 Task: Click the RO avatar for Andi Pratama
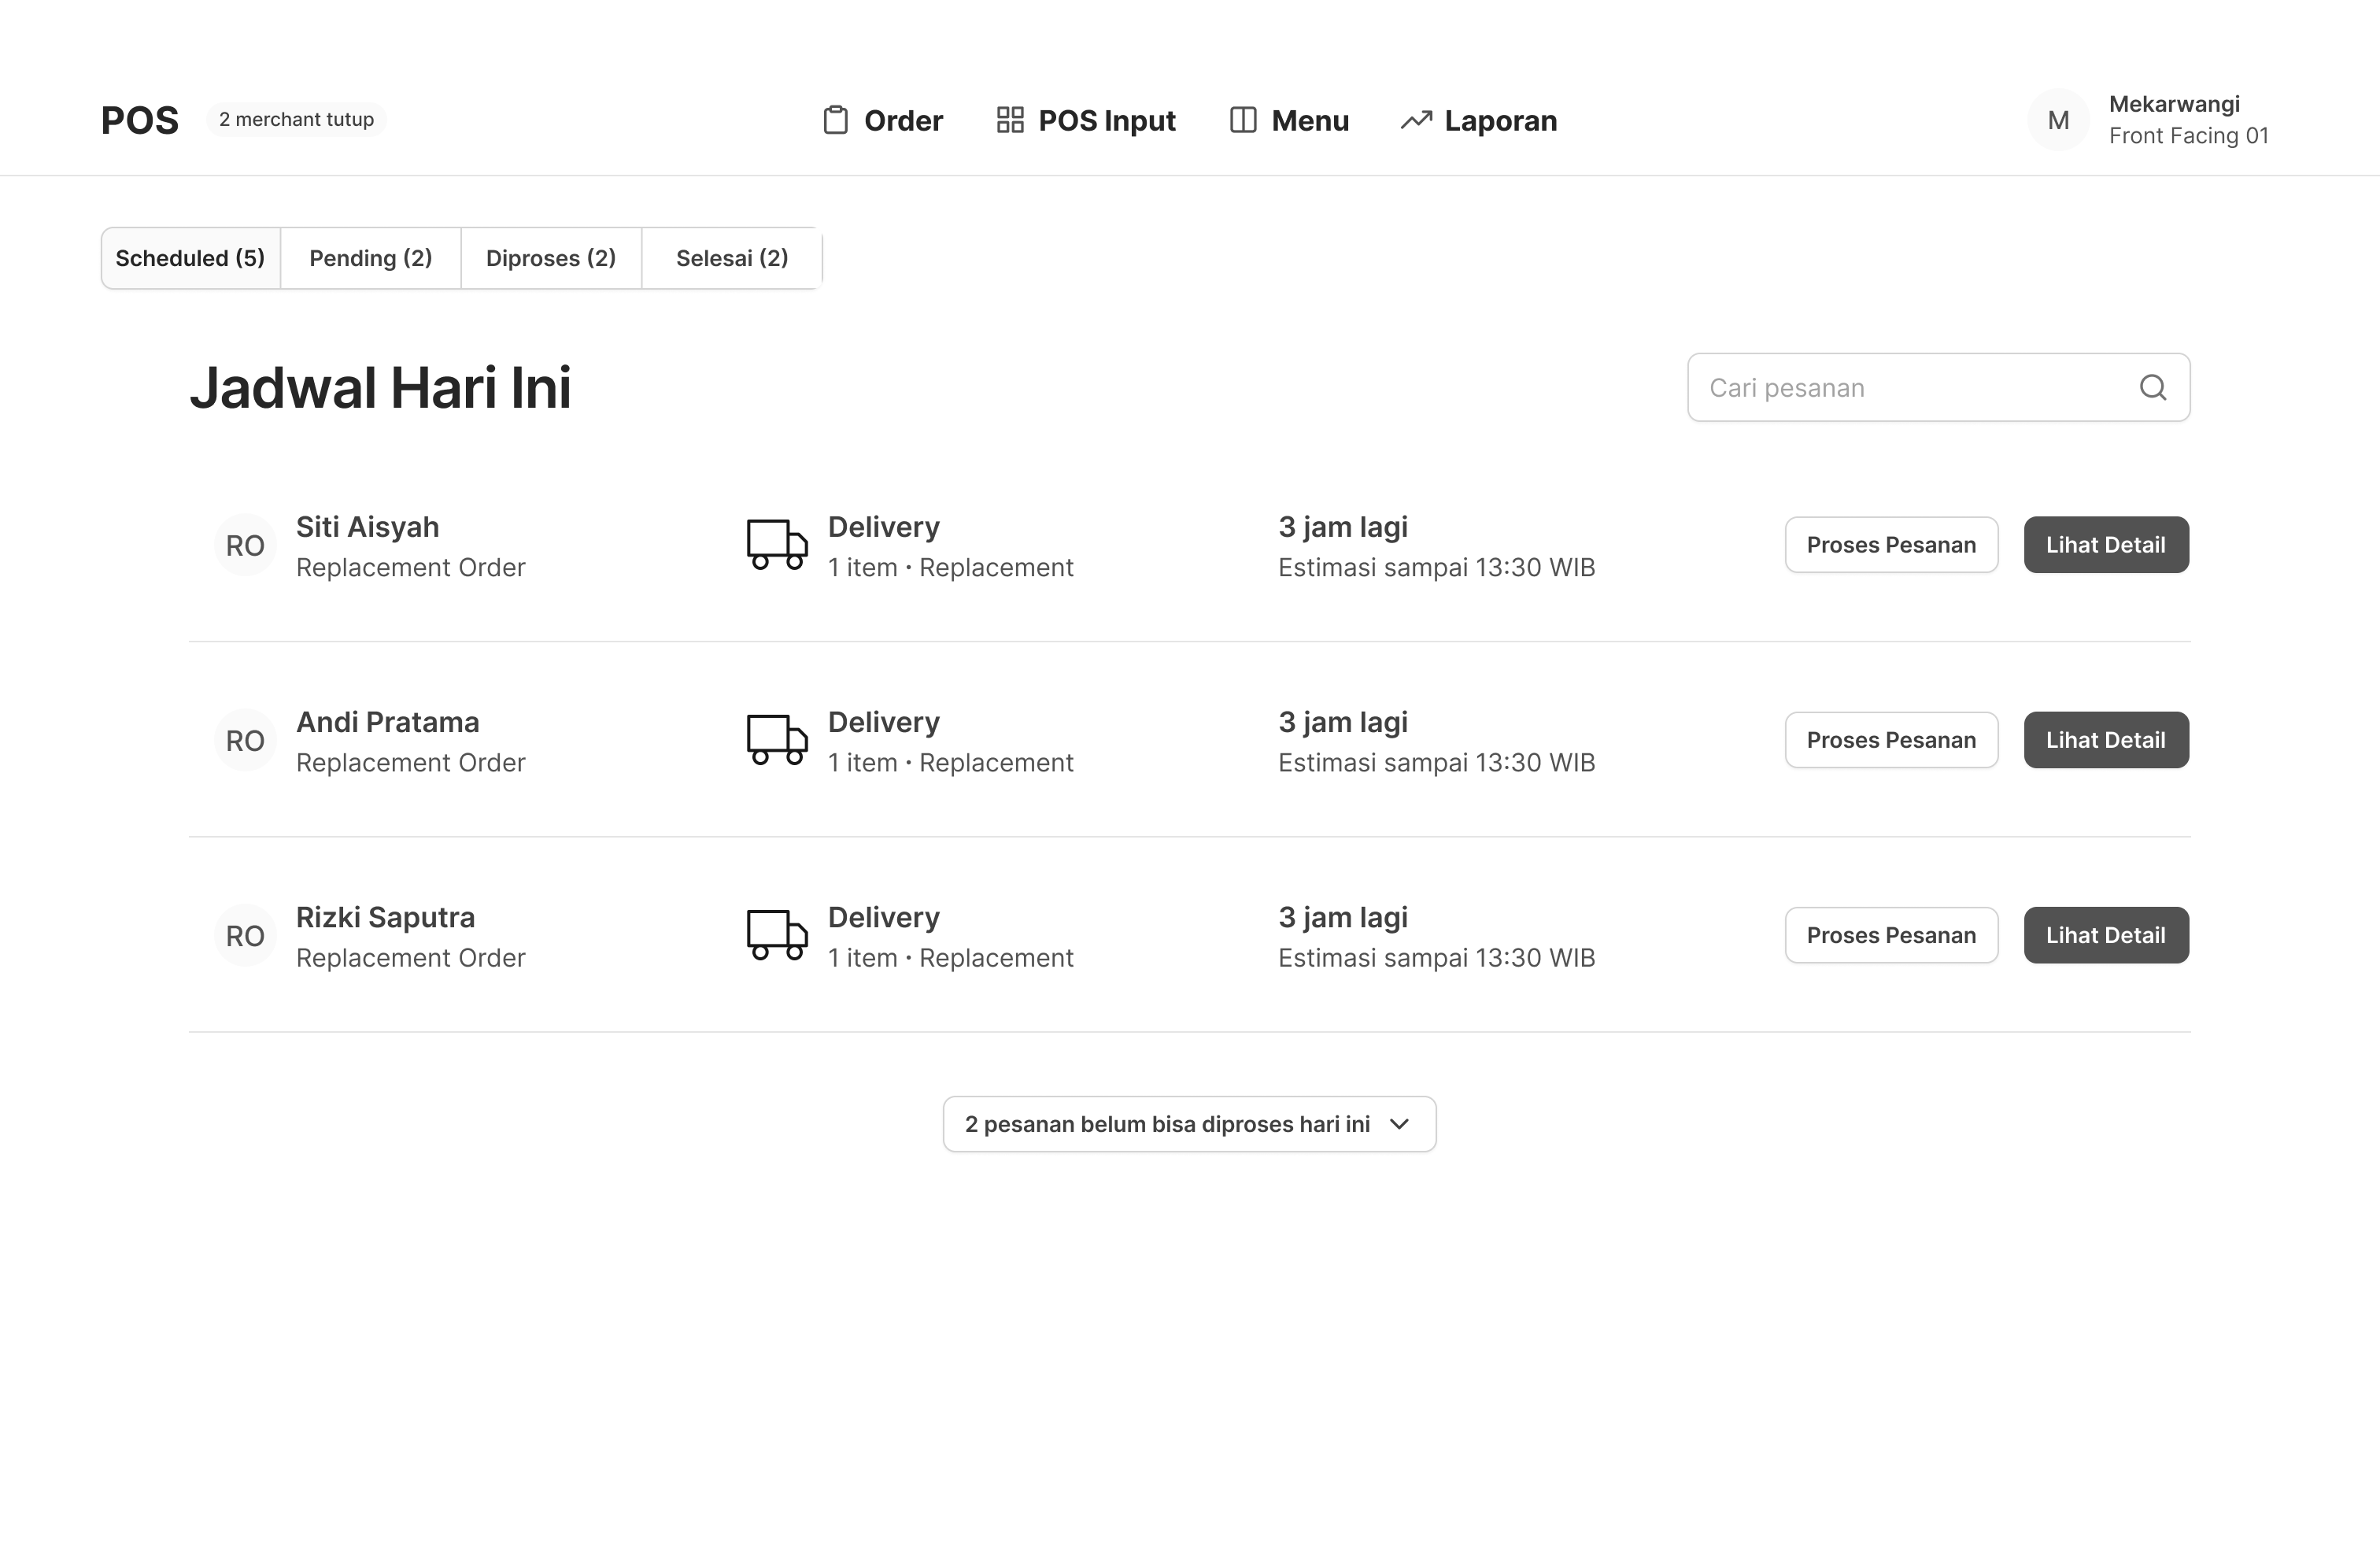245,740
